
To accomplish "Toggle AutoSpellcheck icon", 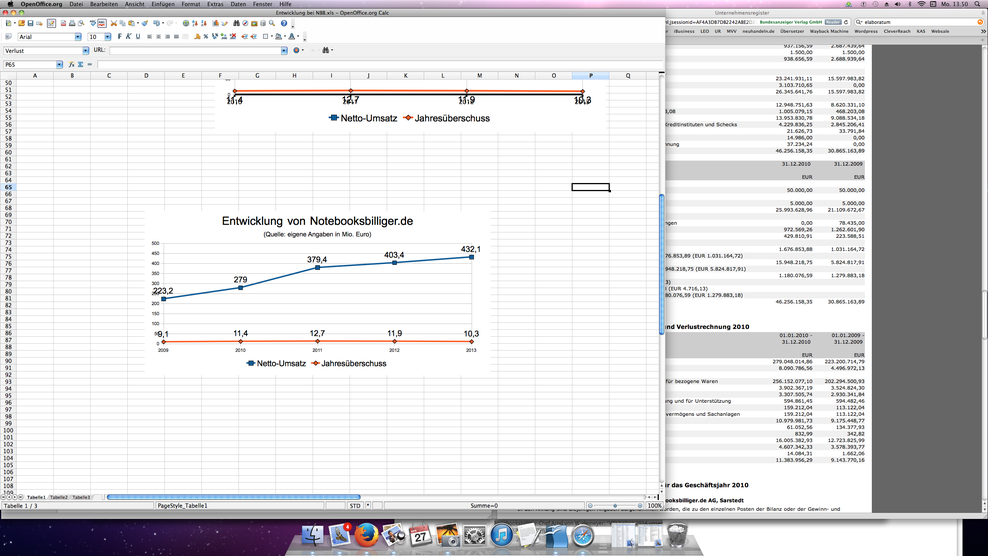I will click(x=101, y=23).
